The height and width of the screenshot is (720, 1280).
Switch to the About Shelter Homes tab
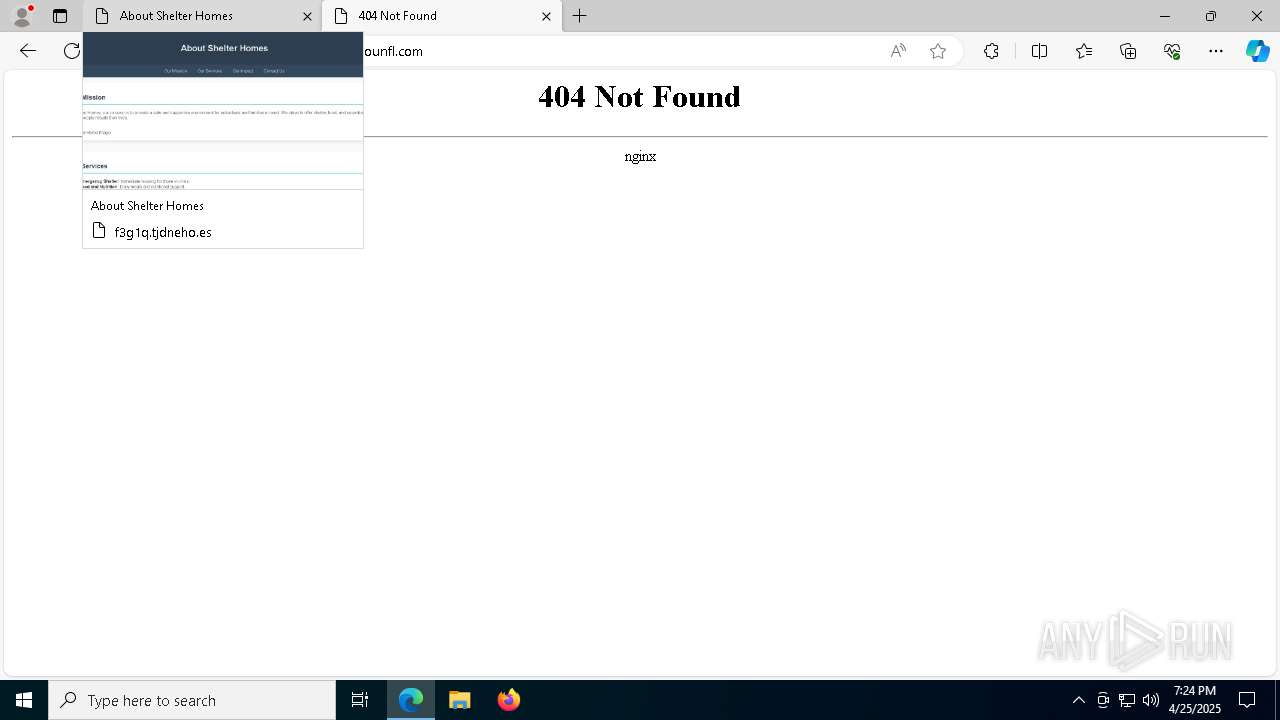[x=202, y=16]
